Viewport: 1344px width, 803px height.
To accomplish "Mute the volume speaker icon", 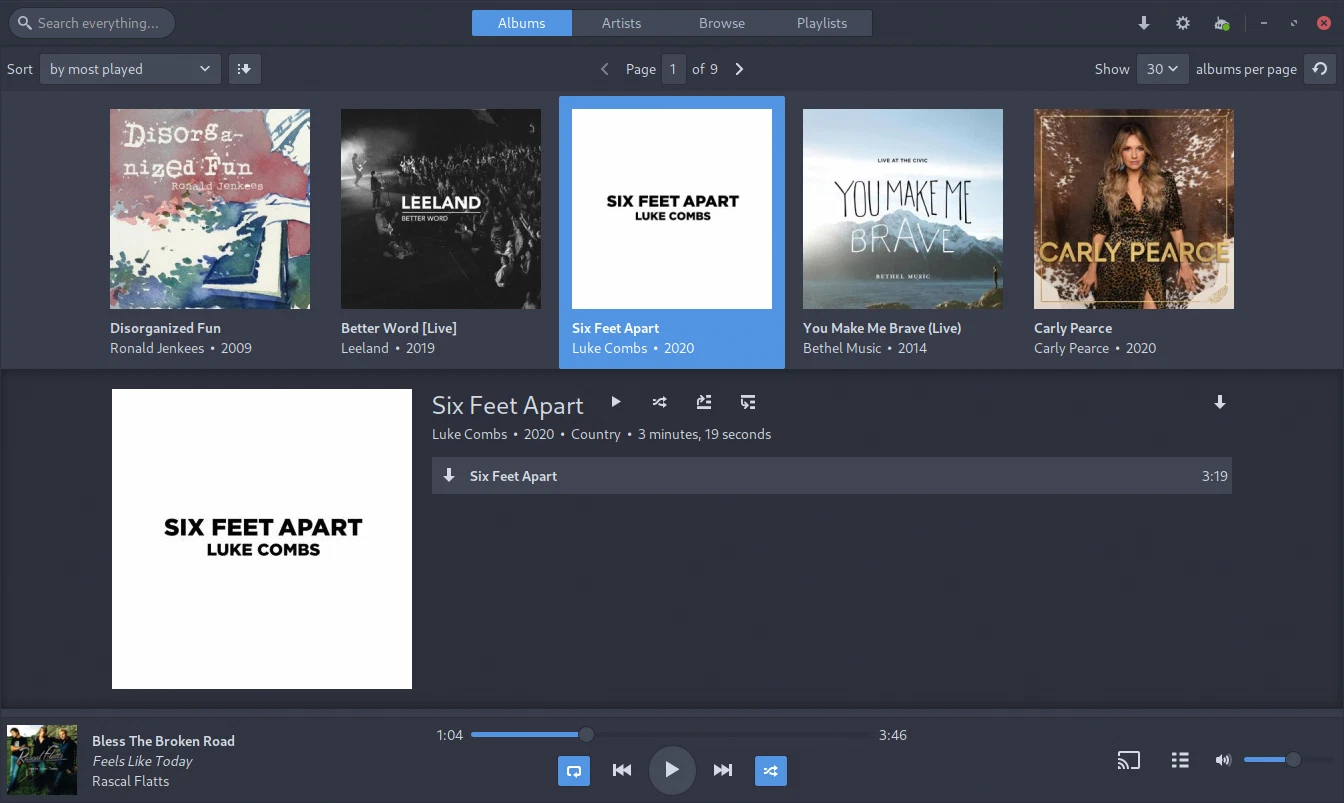I will 1222,760.
